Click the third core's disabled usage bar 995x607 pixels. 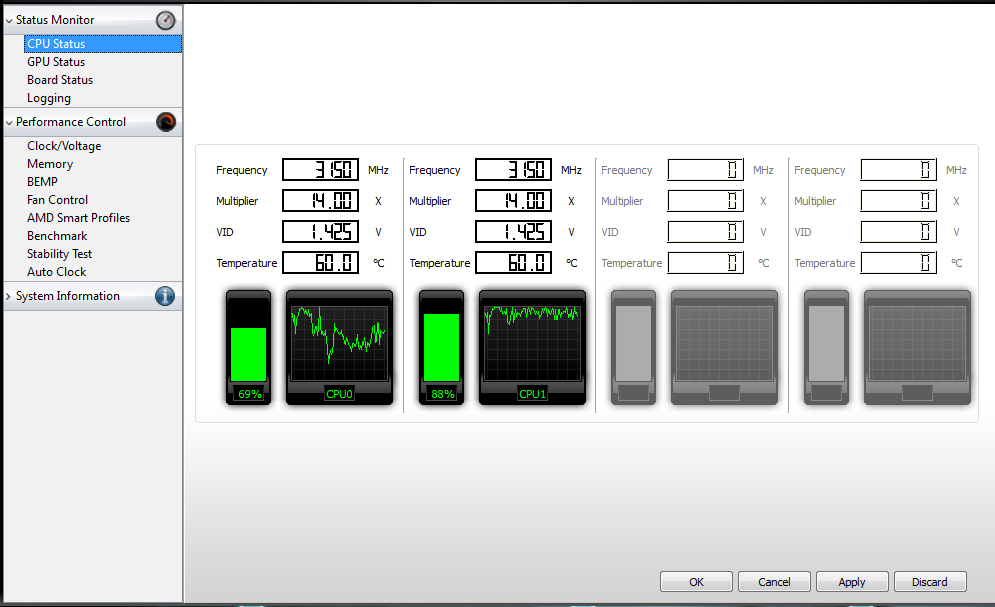coord(633,347)
